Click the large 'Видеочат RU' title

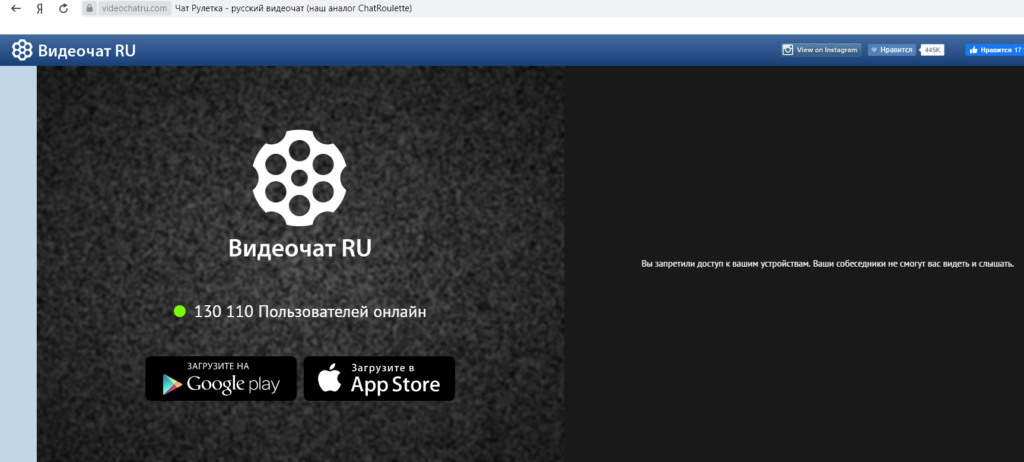pos(299,248)
